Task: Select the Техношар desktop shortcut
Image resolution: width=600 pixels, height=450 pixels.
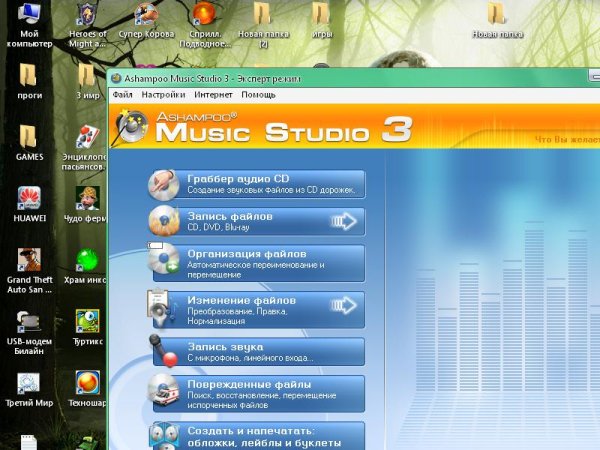Action: [x=87, y=389]
